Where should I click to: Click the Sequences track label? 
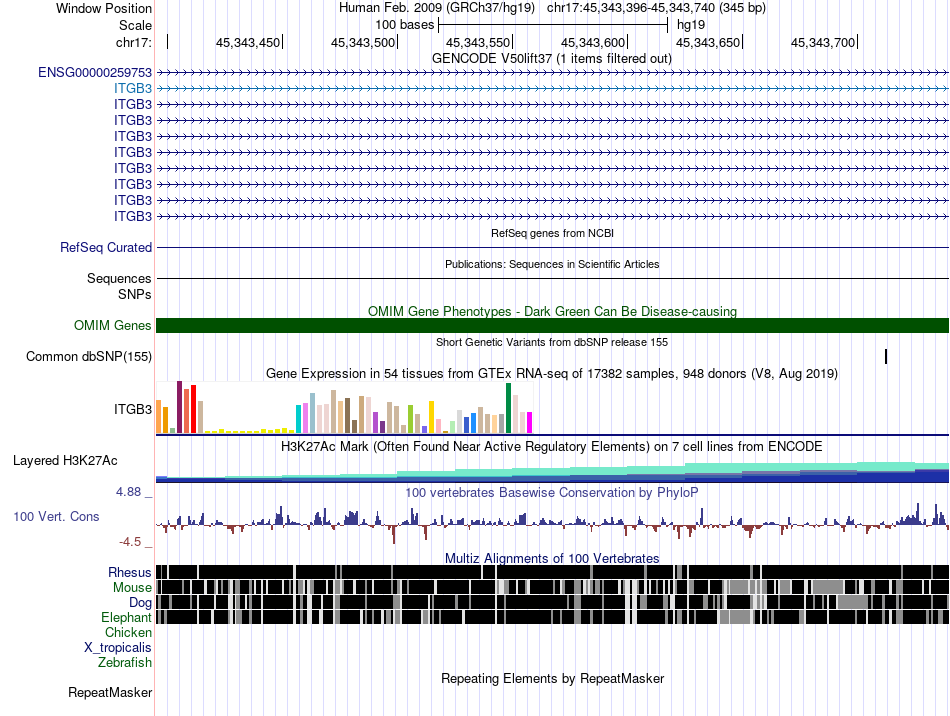[x=119, y=279]
